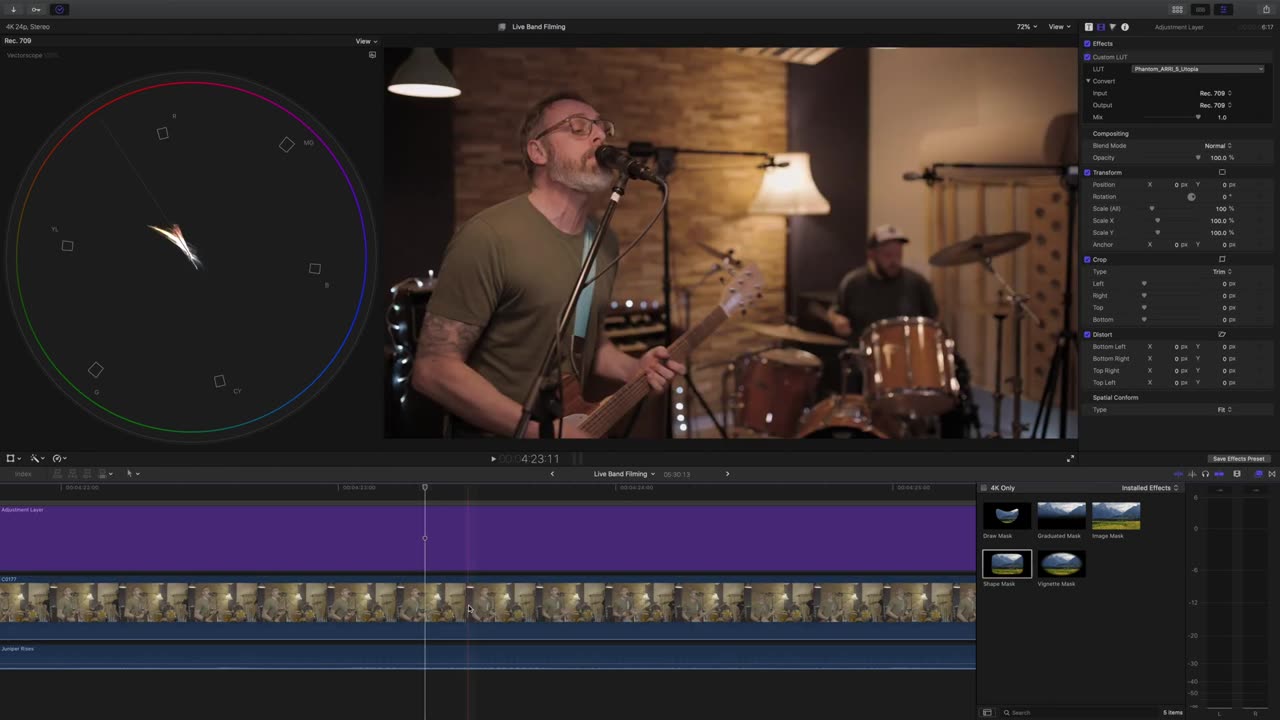Screen dimensions: 1280x720
Task: Toggle audio skimming waveform icon
Action: pos(1192,474)
